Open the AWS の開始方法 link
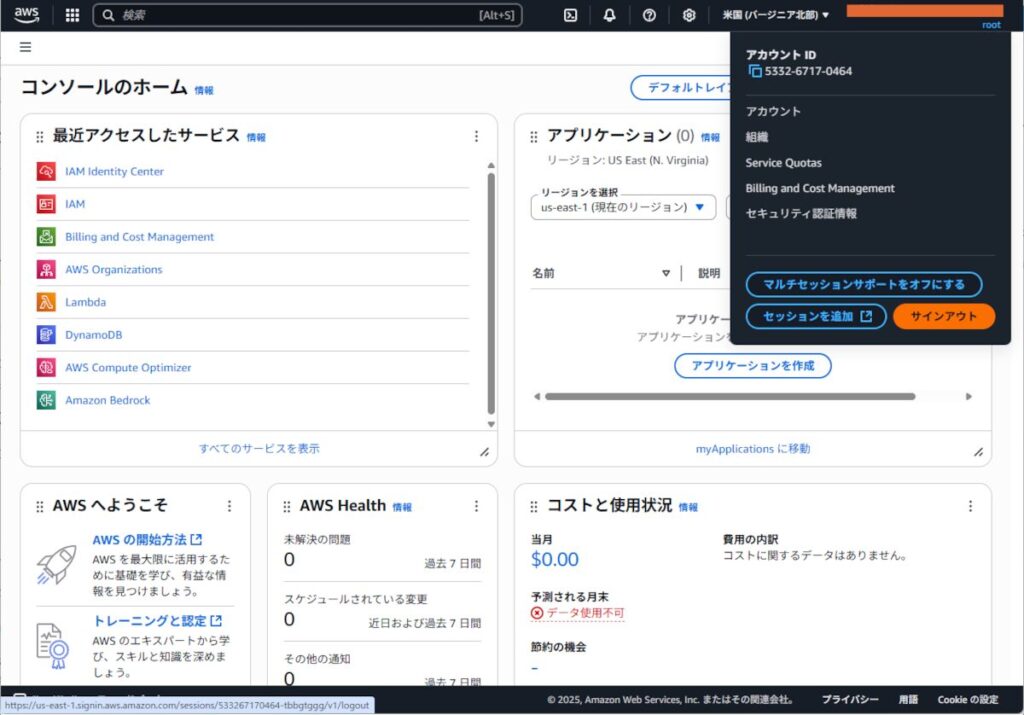1024x715 pixels. click(x=148, y=539)
